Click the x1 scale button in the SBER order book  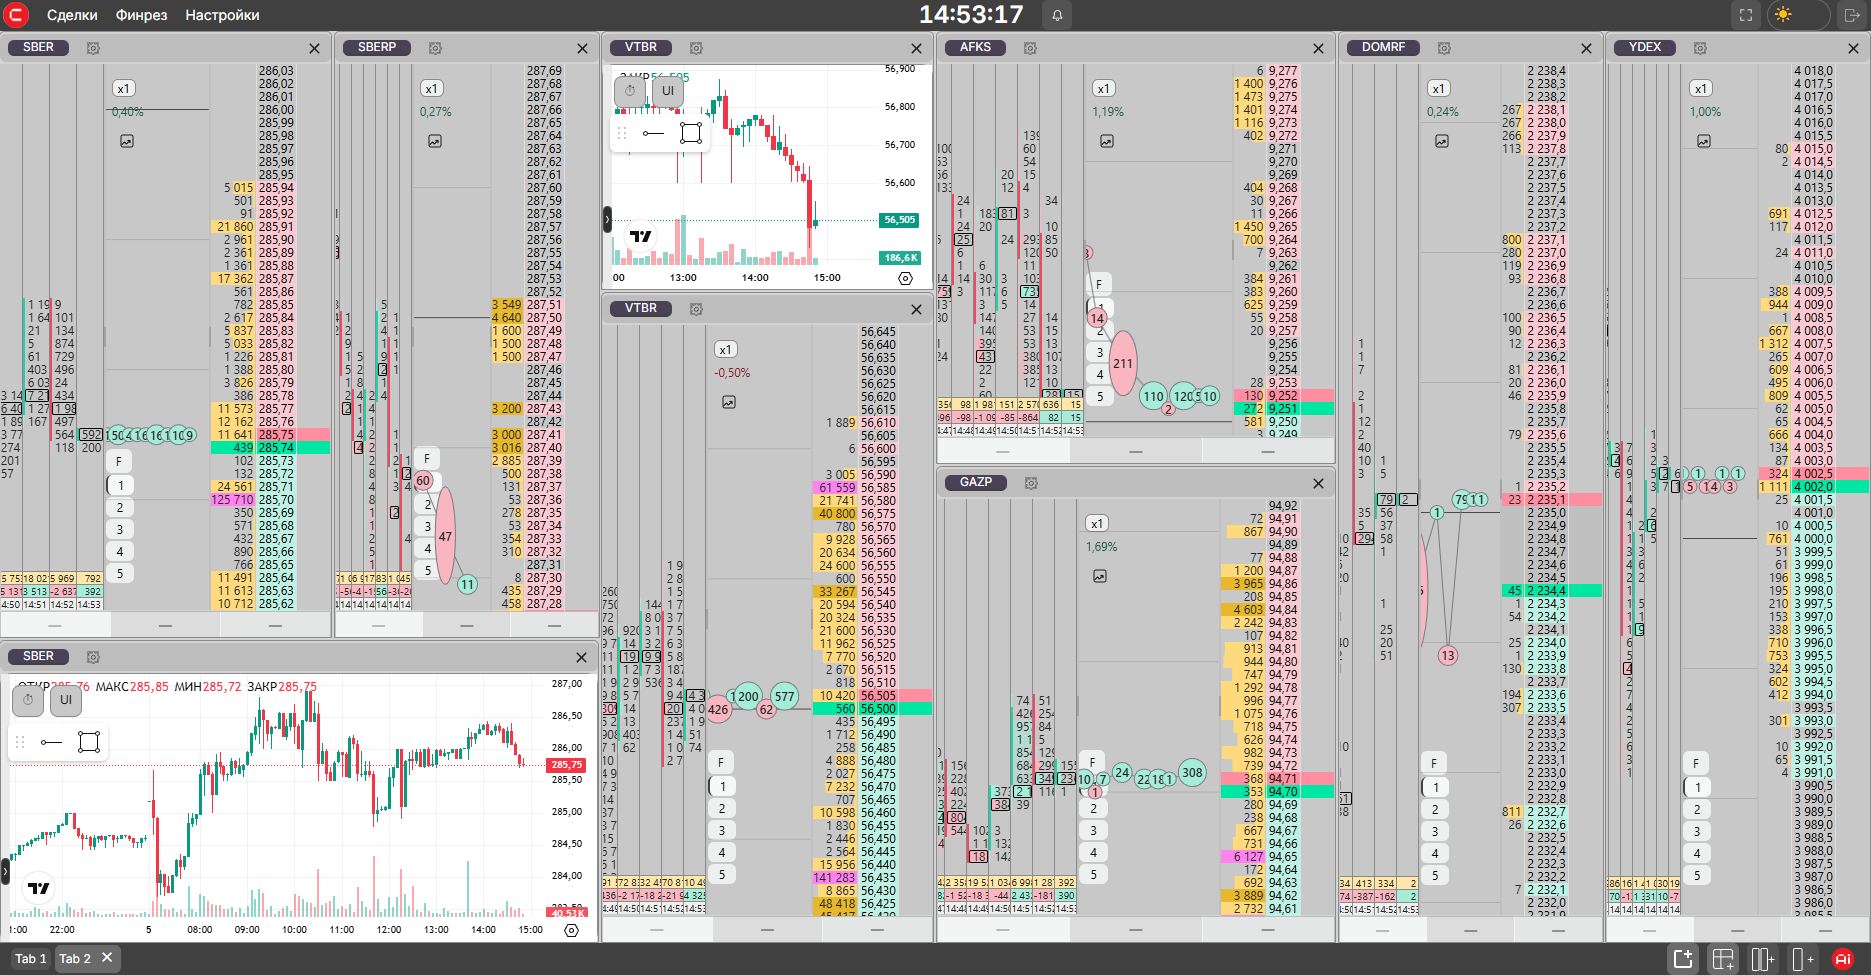124,88
